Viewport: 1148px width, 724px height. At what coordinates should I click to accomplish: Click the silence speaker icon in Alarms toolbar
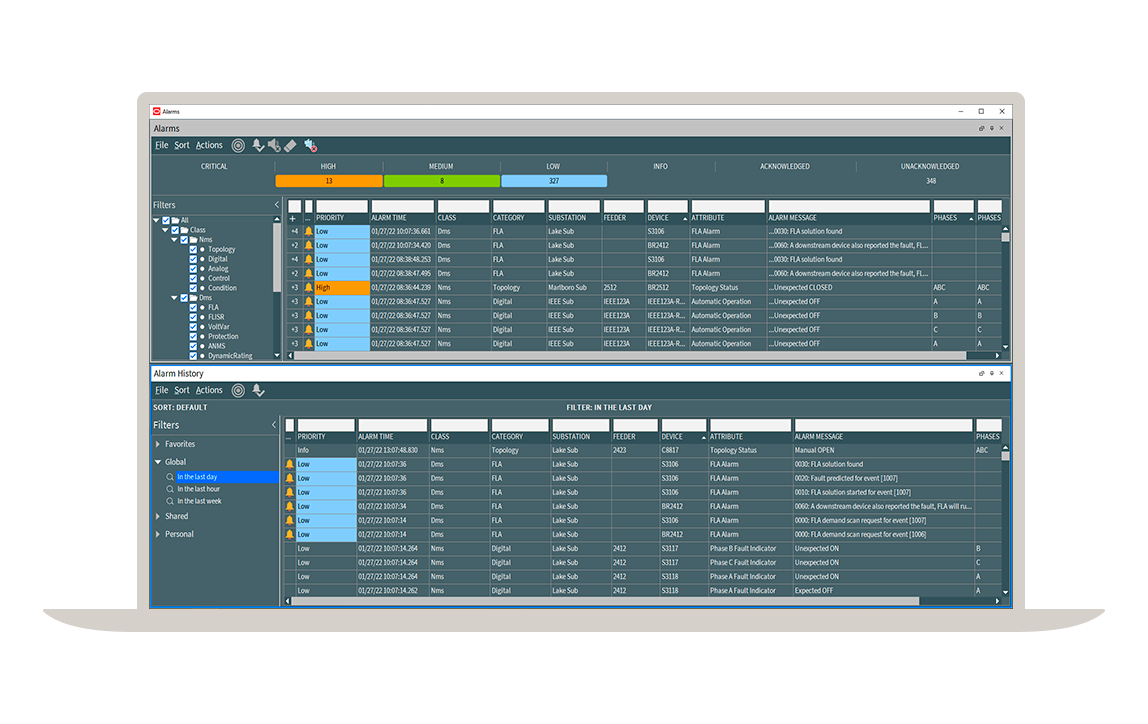(274, 146)
